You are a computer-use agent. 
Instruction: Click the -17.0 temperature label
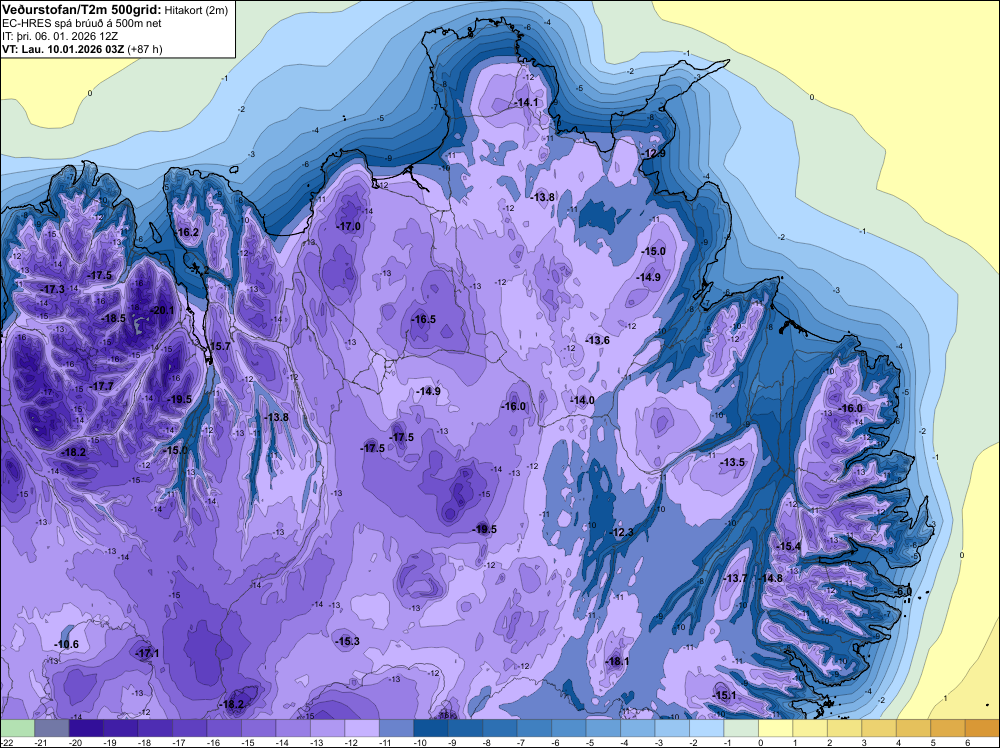(x=349, y=226)
